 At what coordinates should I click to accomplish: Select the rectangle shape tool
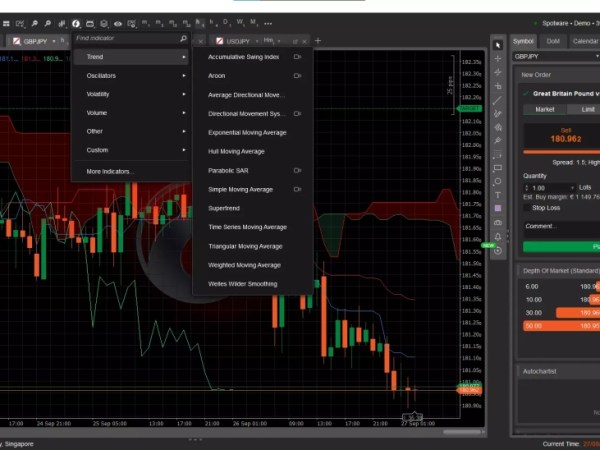(x=497, y=168)
